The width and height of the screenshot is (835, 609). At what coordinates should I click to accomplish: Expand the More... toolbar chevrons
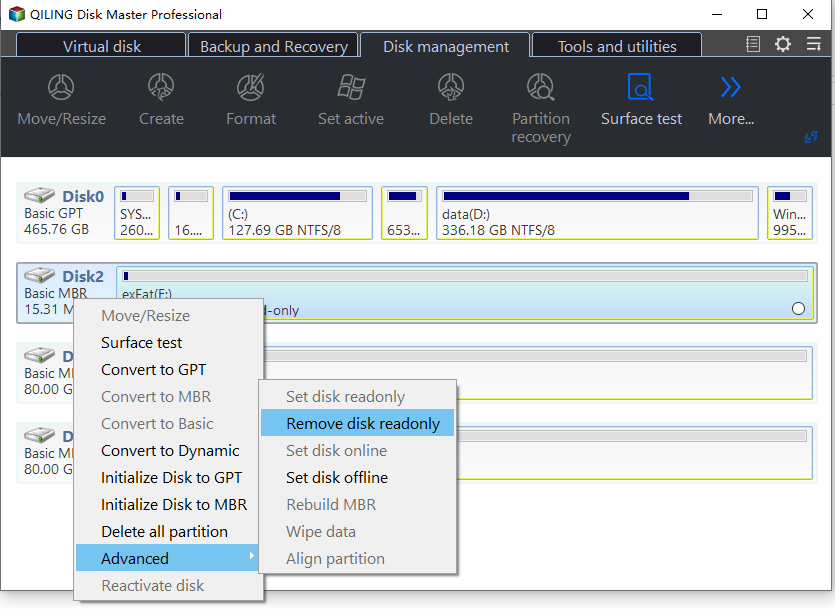coord(731,87)
